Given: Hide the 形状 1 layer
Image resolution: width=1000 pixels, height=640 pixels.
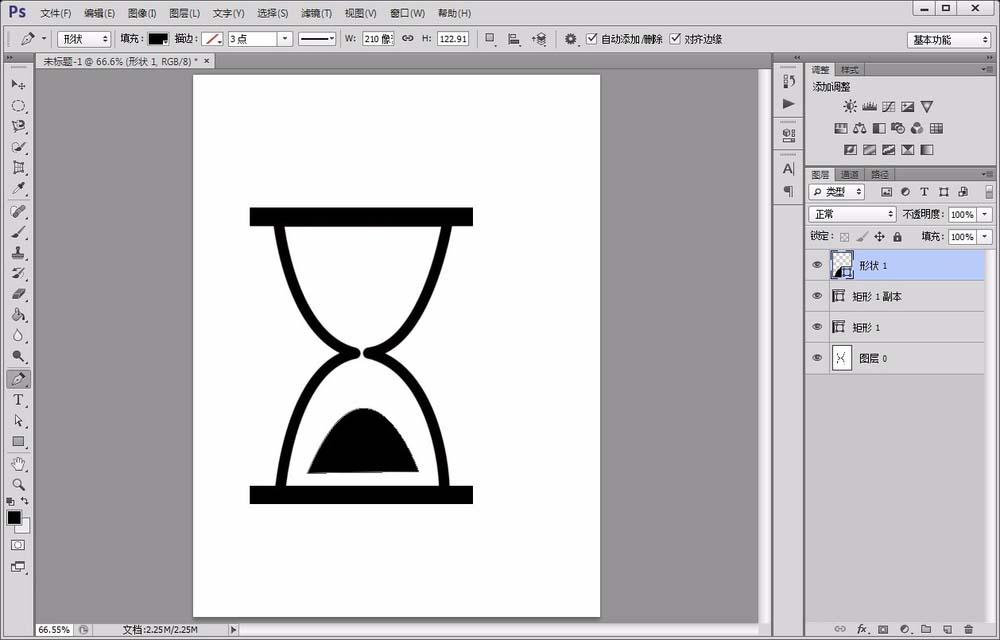Looking at the screenshot, I should point(817,265).
